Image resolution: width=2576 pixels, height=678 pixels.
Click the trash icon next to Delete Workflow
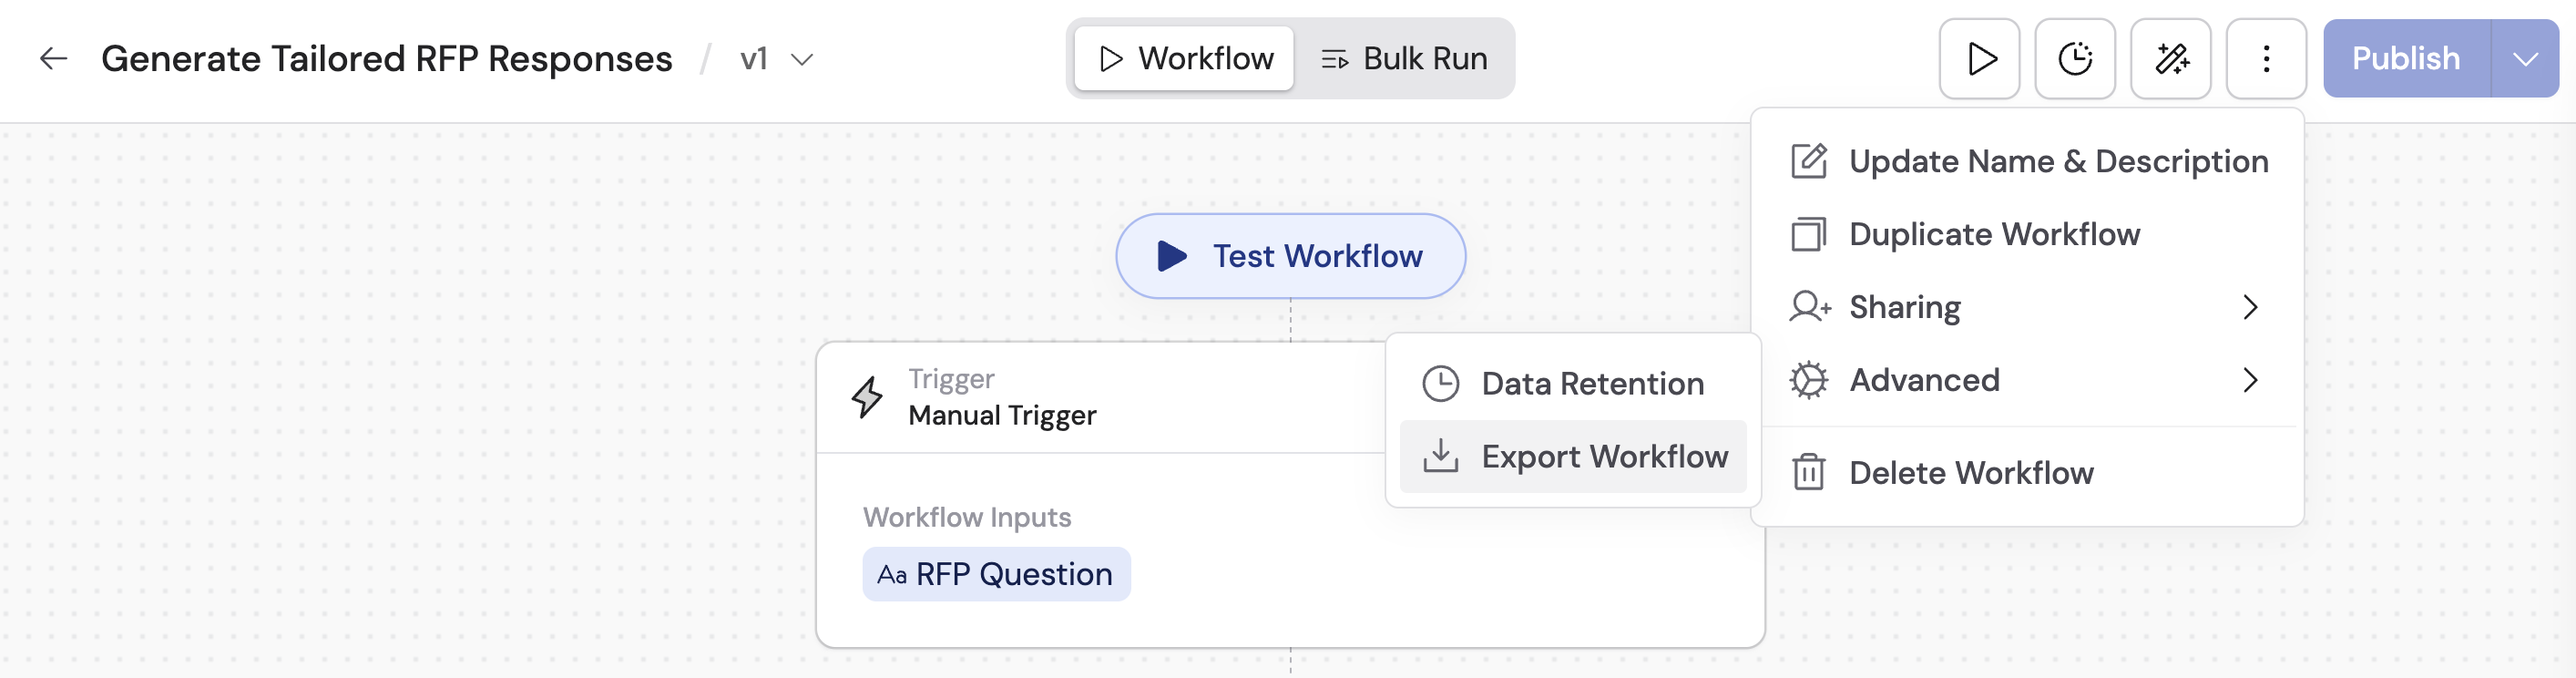coord(1807,472)
